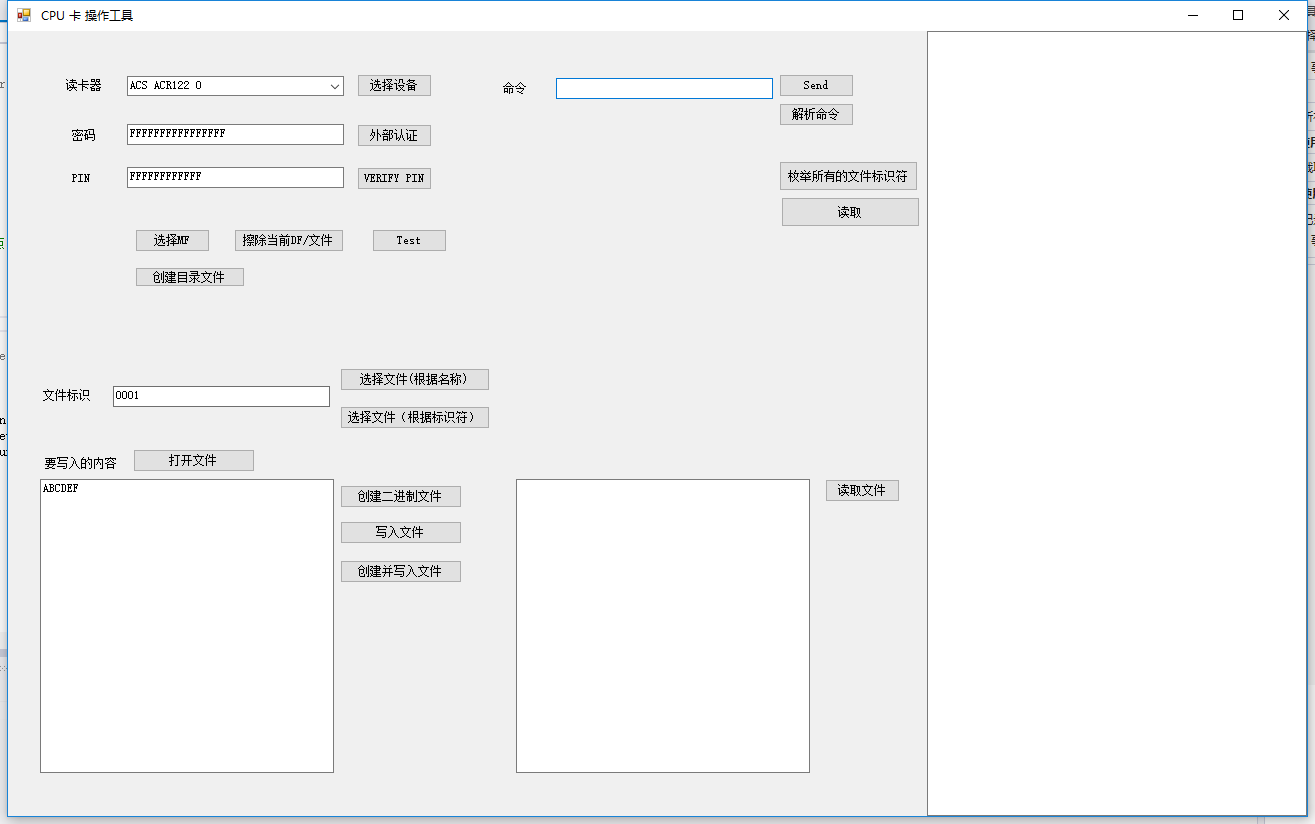Click the 选择设备 button
The image size is (1315, 824).
pos(394,85)
